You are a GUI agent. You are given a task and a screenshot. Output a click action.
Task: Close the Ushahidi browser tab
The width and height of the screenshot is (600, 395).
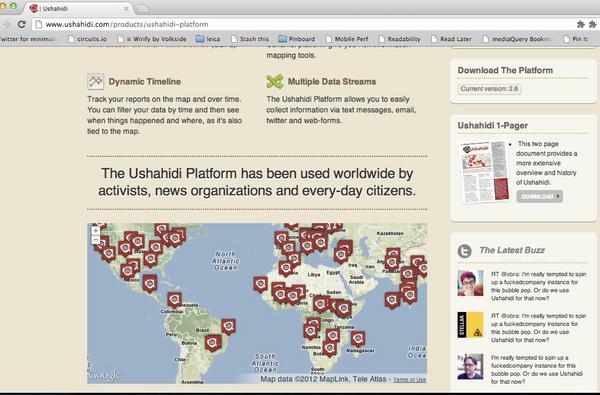[x=126, y=8]
